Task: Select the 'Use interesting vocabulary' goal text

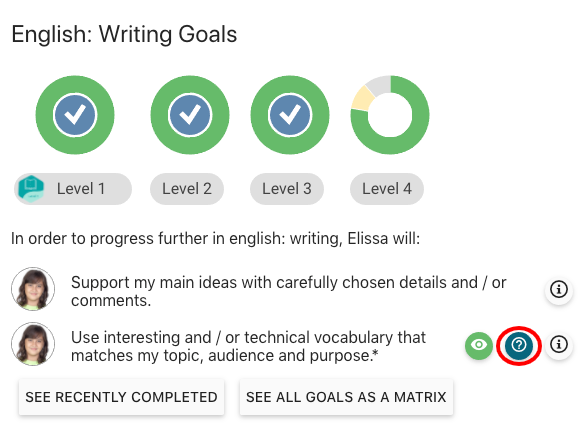Action: tap(249, 346)
